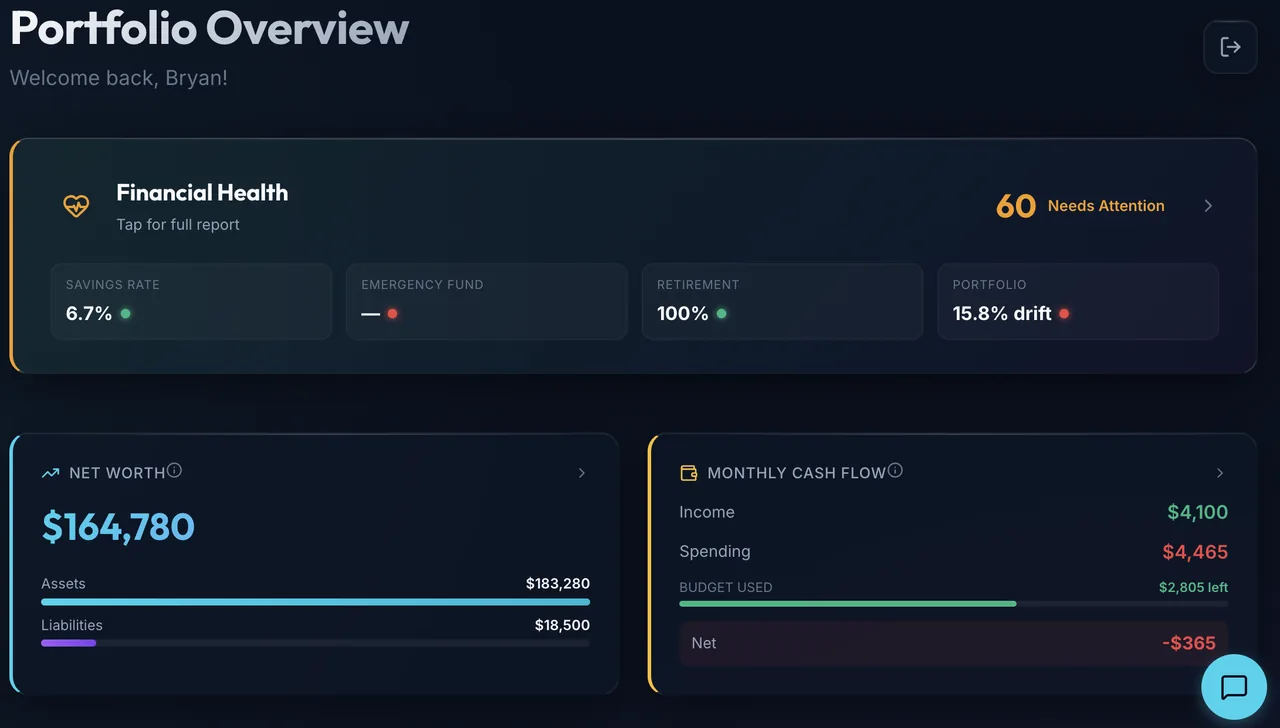Click the 6.7% savings rate value

[x=89, y=313]
